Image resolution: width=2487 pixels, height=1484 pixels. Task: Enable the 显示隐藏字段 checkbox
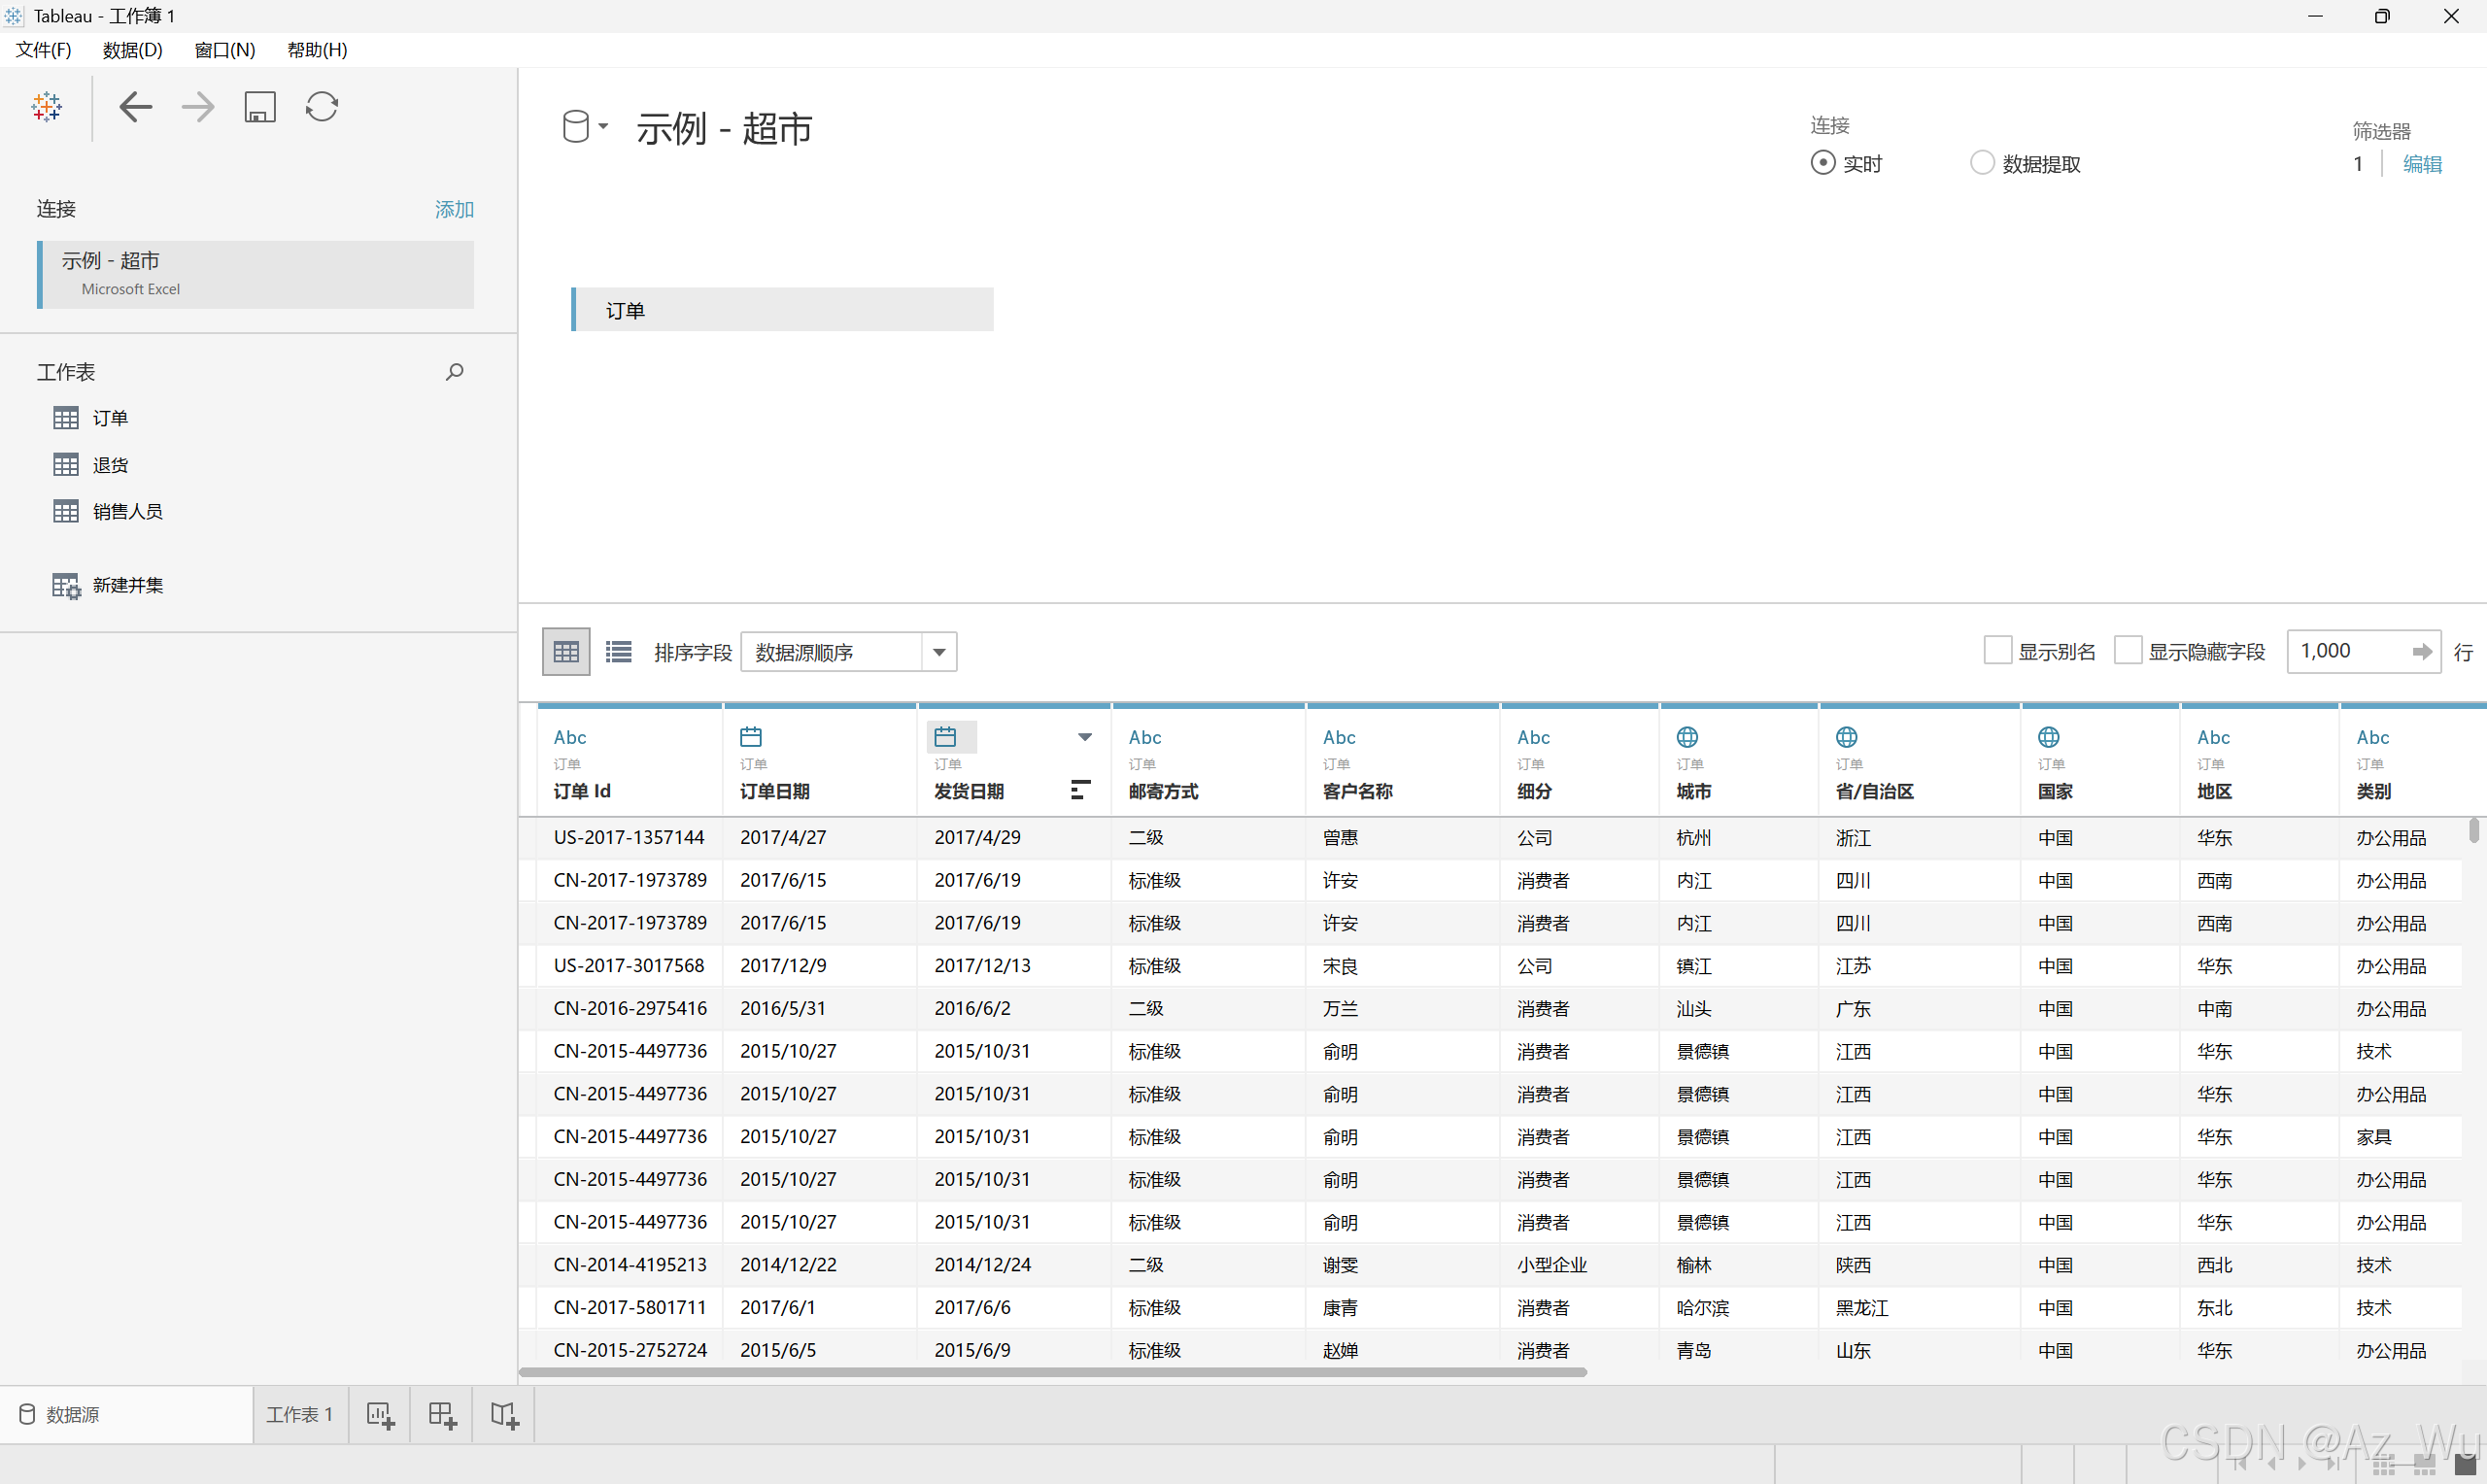(x=2127, y=651)
